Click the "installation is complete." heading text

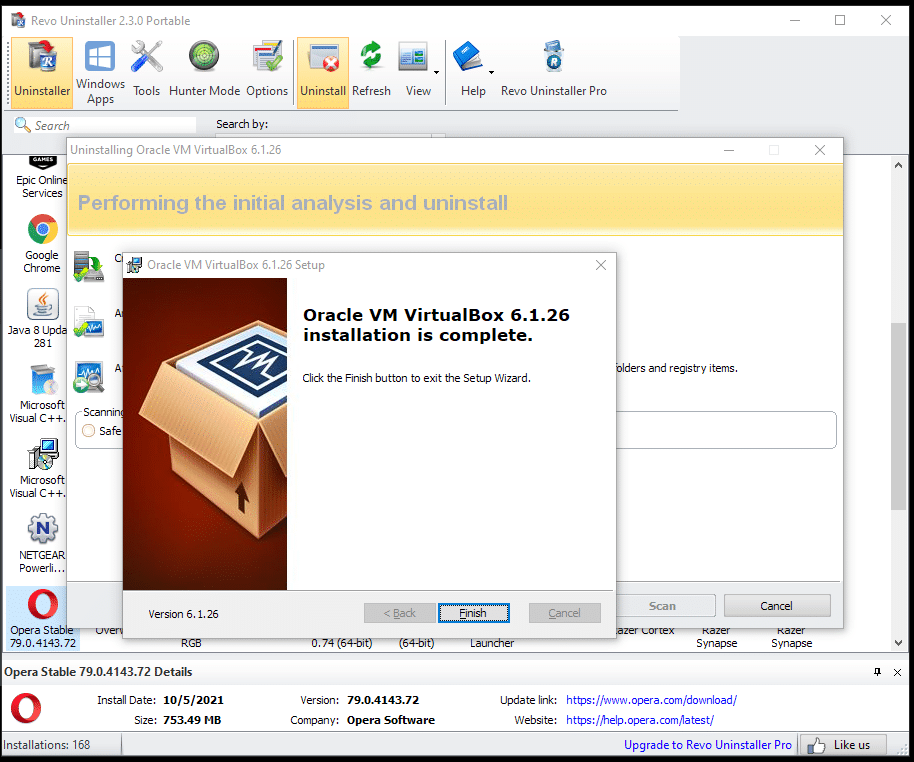point(418,335)
